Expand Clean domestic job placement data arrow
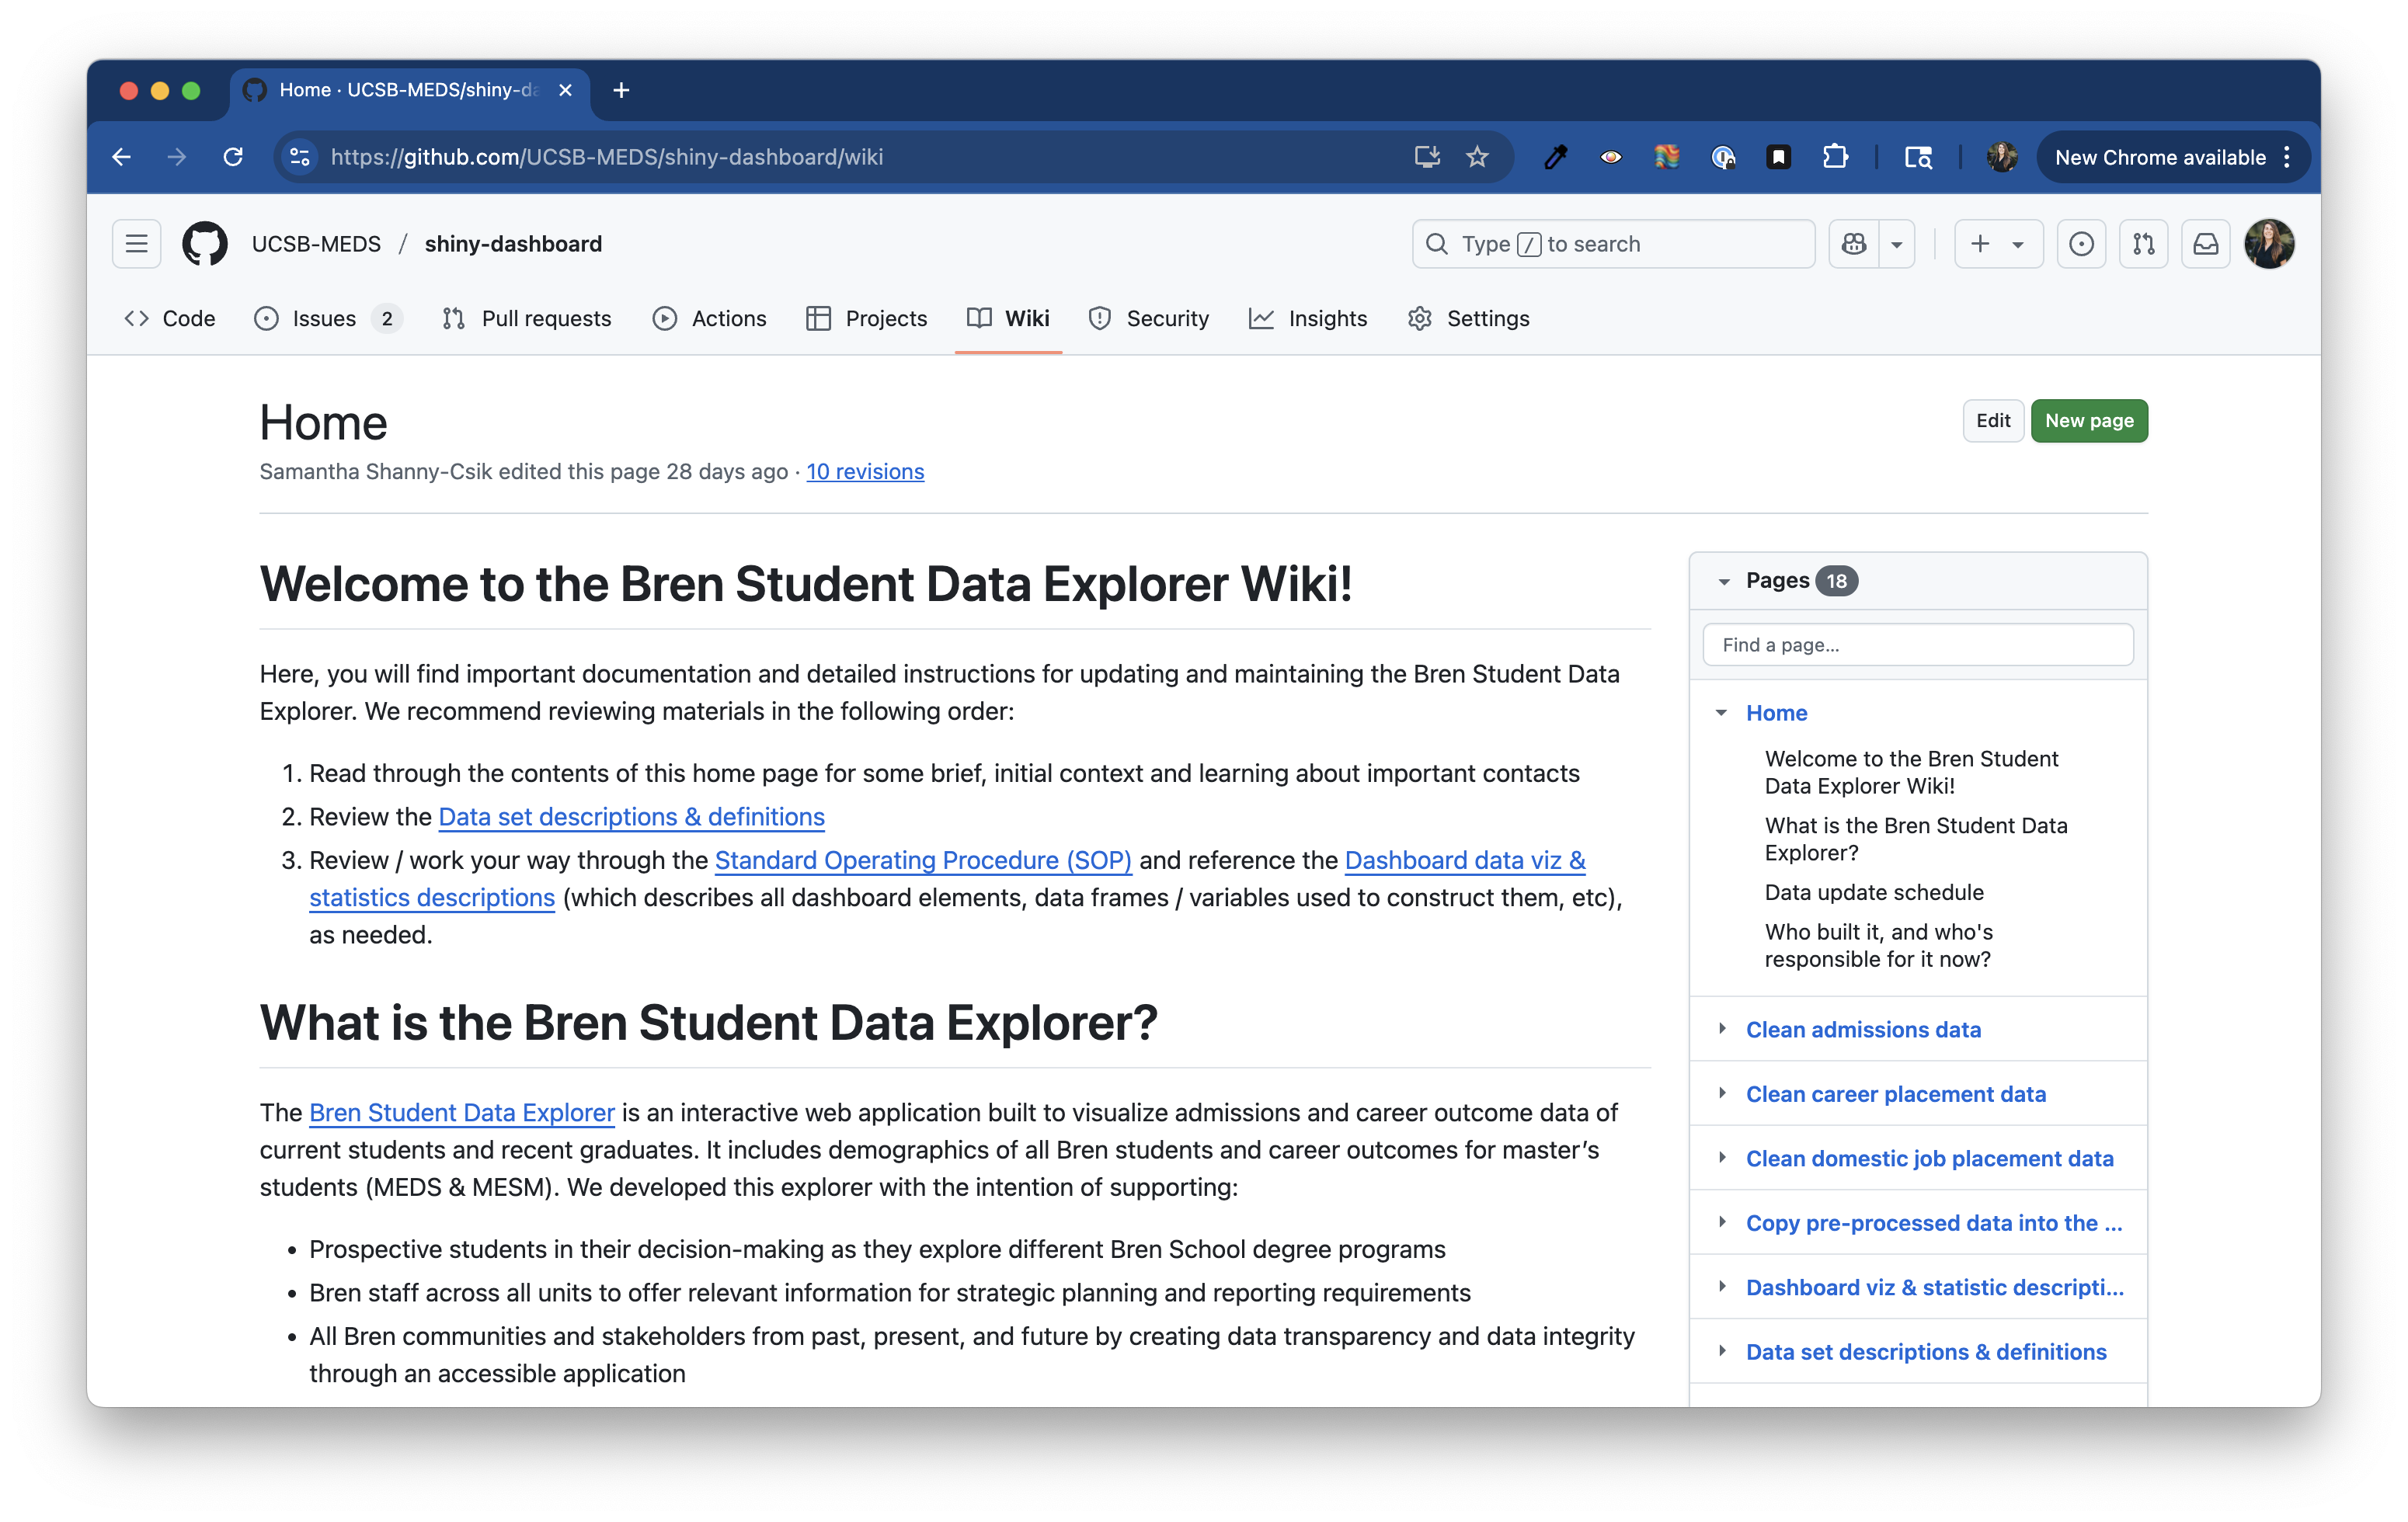Viewport: 2408px width, 1522px height. (1722, 1158)
